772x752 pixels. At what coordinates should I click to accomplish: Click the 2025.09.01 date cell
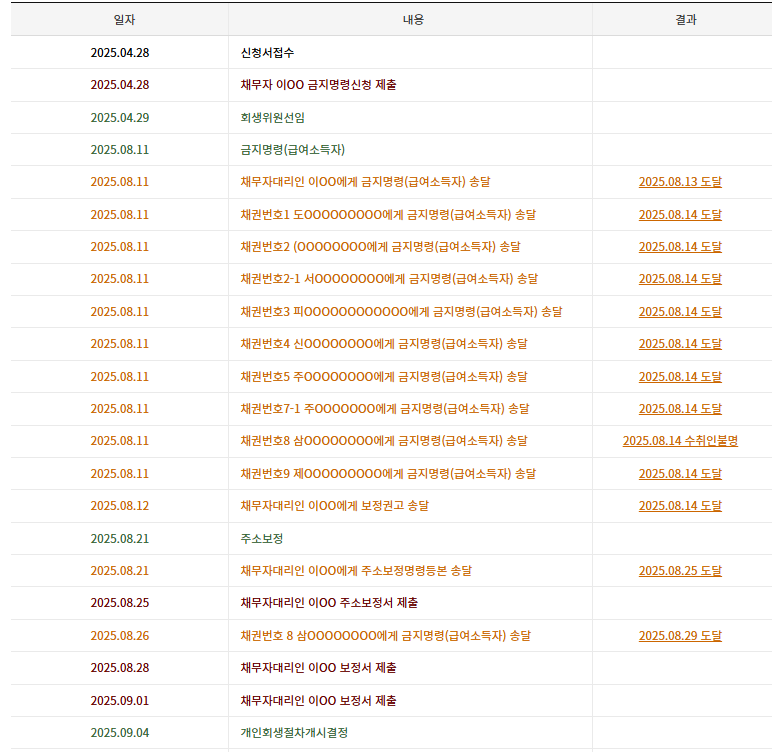(120, 701)
